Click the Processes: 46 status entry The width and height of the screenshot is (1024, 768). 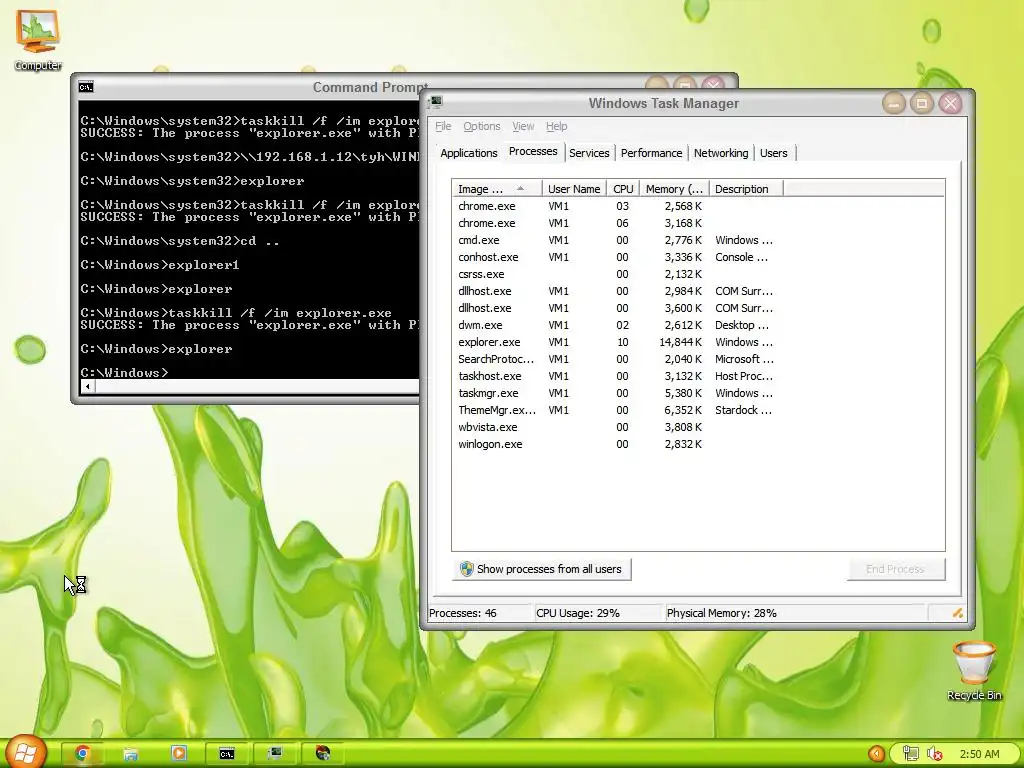tap(479, 613)
